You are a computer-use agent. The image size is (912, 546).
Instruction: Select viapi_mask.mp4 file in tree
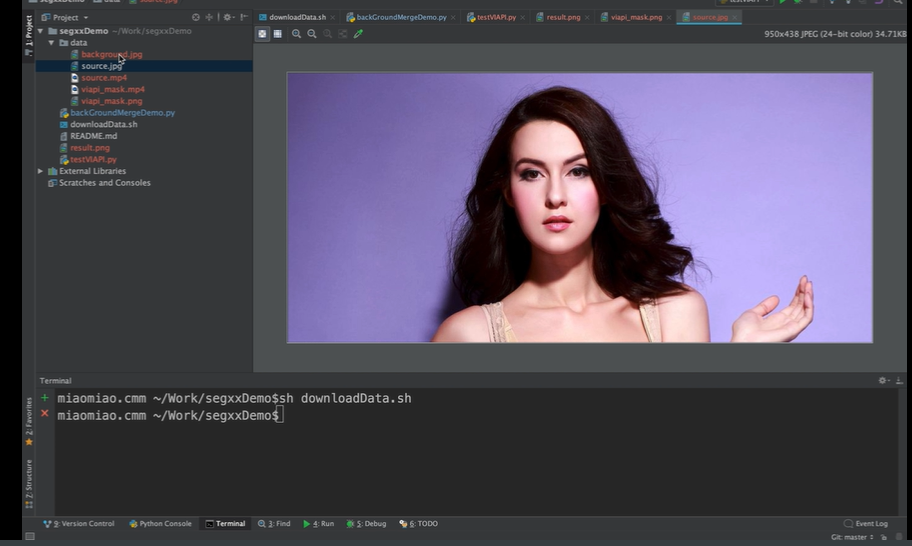(x=112, y=89)
